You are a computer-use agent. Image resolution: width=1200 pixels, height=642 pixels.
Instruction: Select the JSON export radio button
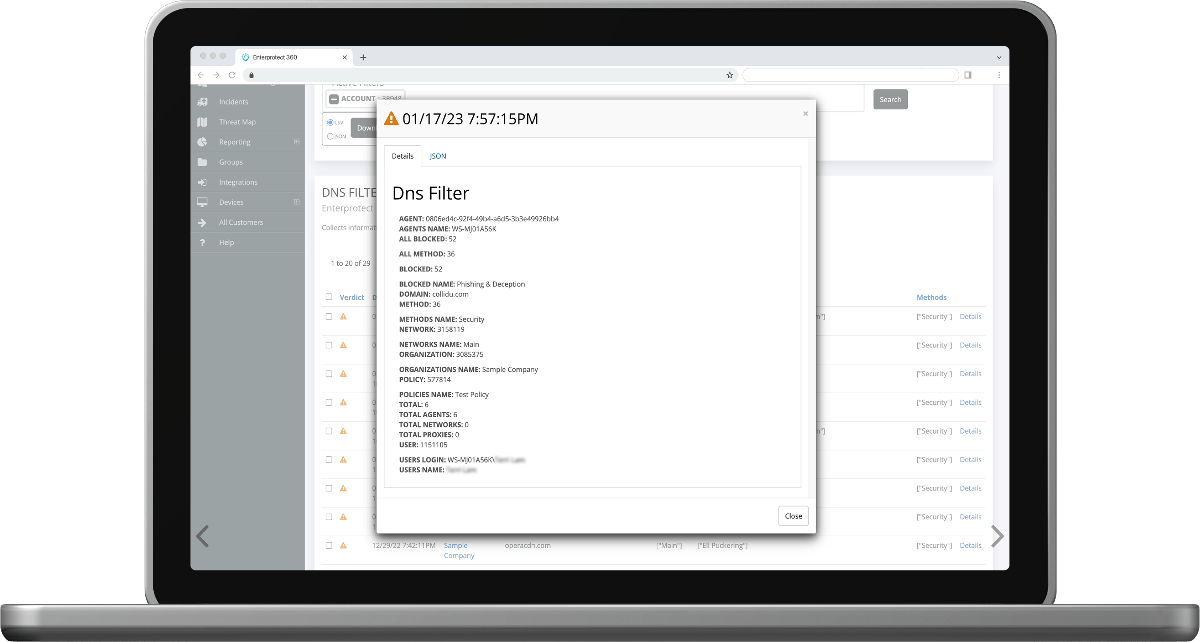(330, 135)
